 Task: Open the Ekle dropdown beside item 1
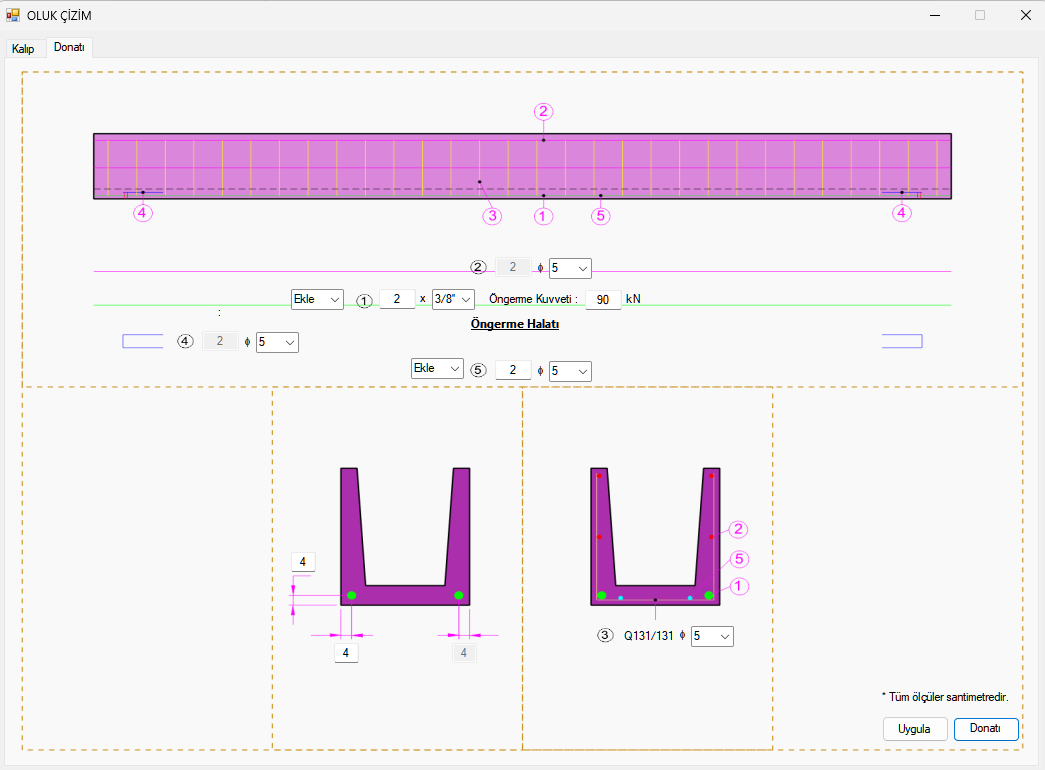[x=317, y=299]
